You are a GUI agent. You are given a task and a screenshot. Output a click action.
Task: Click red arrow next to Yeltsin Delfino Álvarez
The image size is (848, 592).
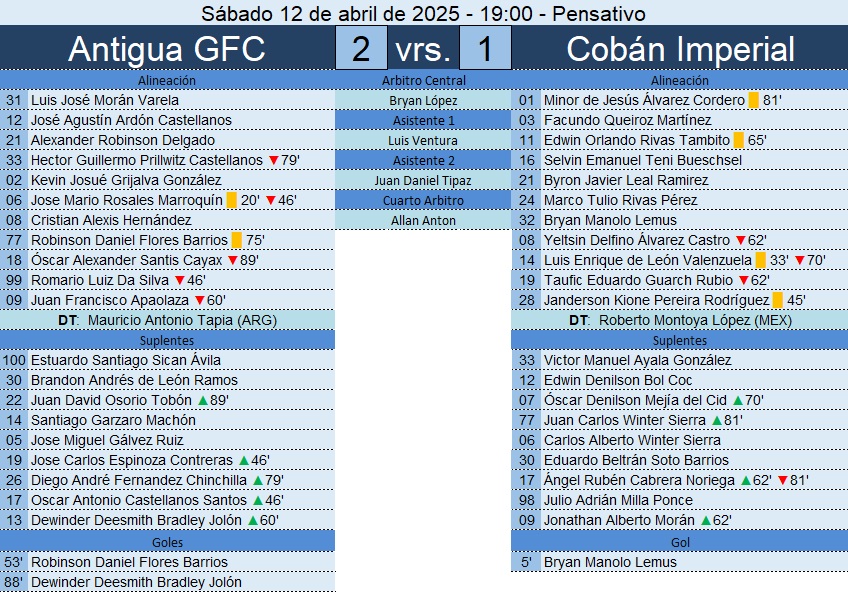point(741,240)
